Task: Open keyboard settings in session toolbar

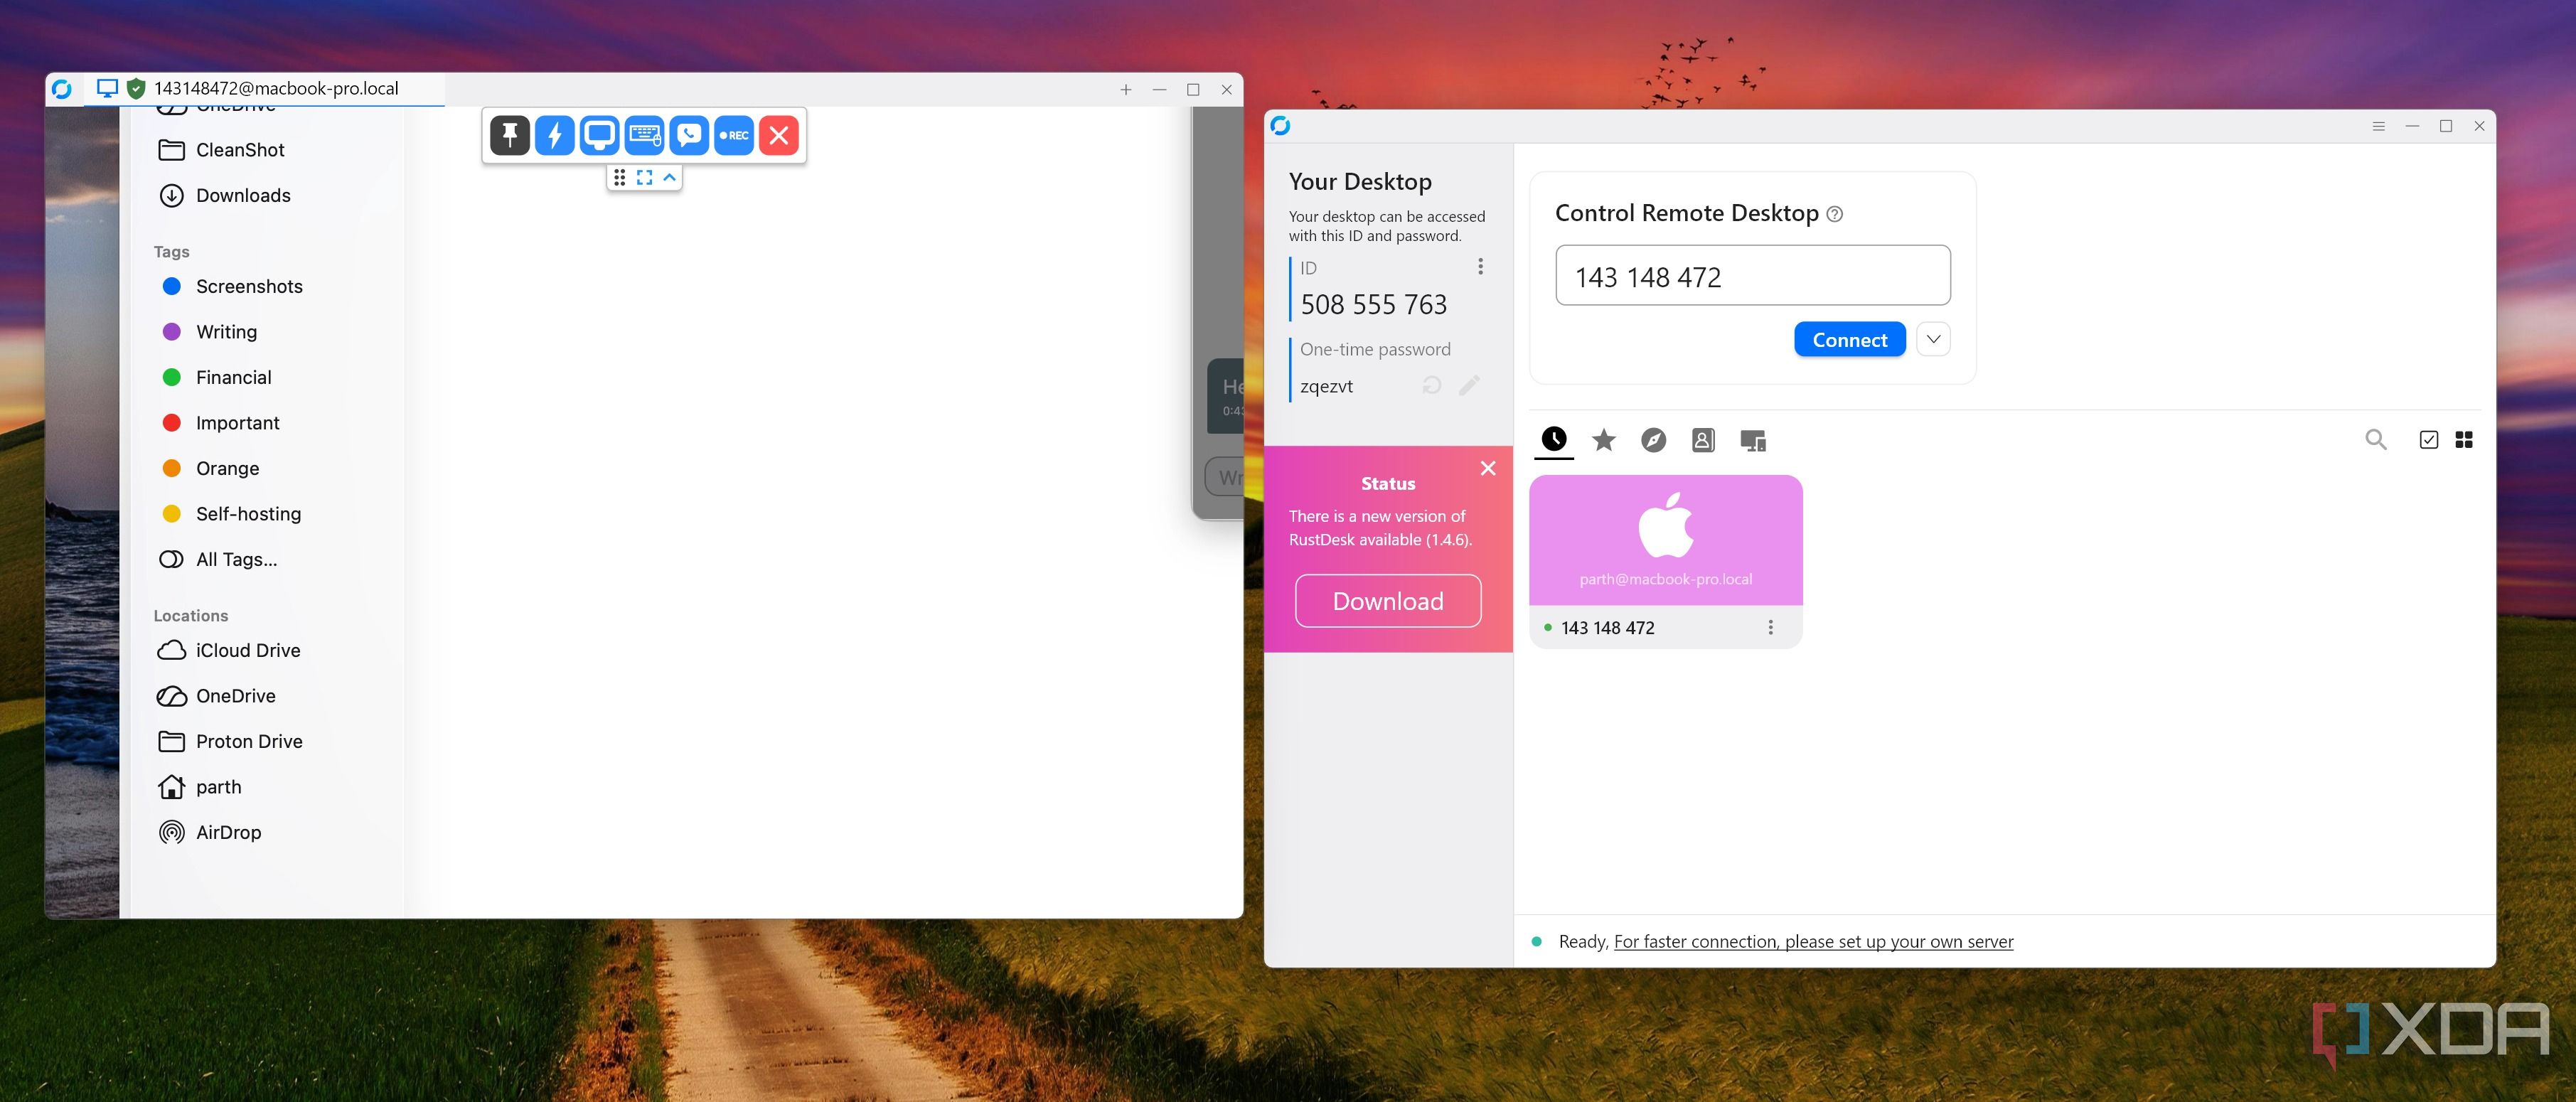Action: [644, 135]
